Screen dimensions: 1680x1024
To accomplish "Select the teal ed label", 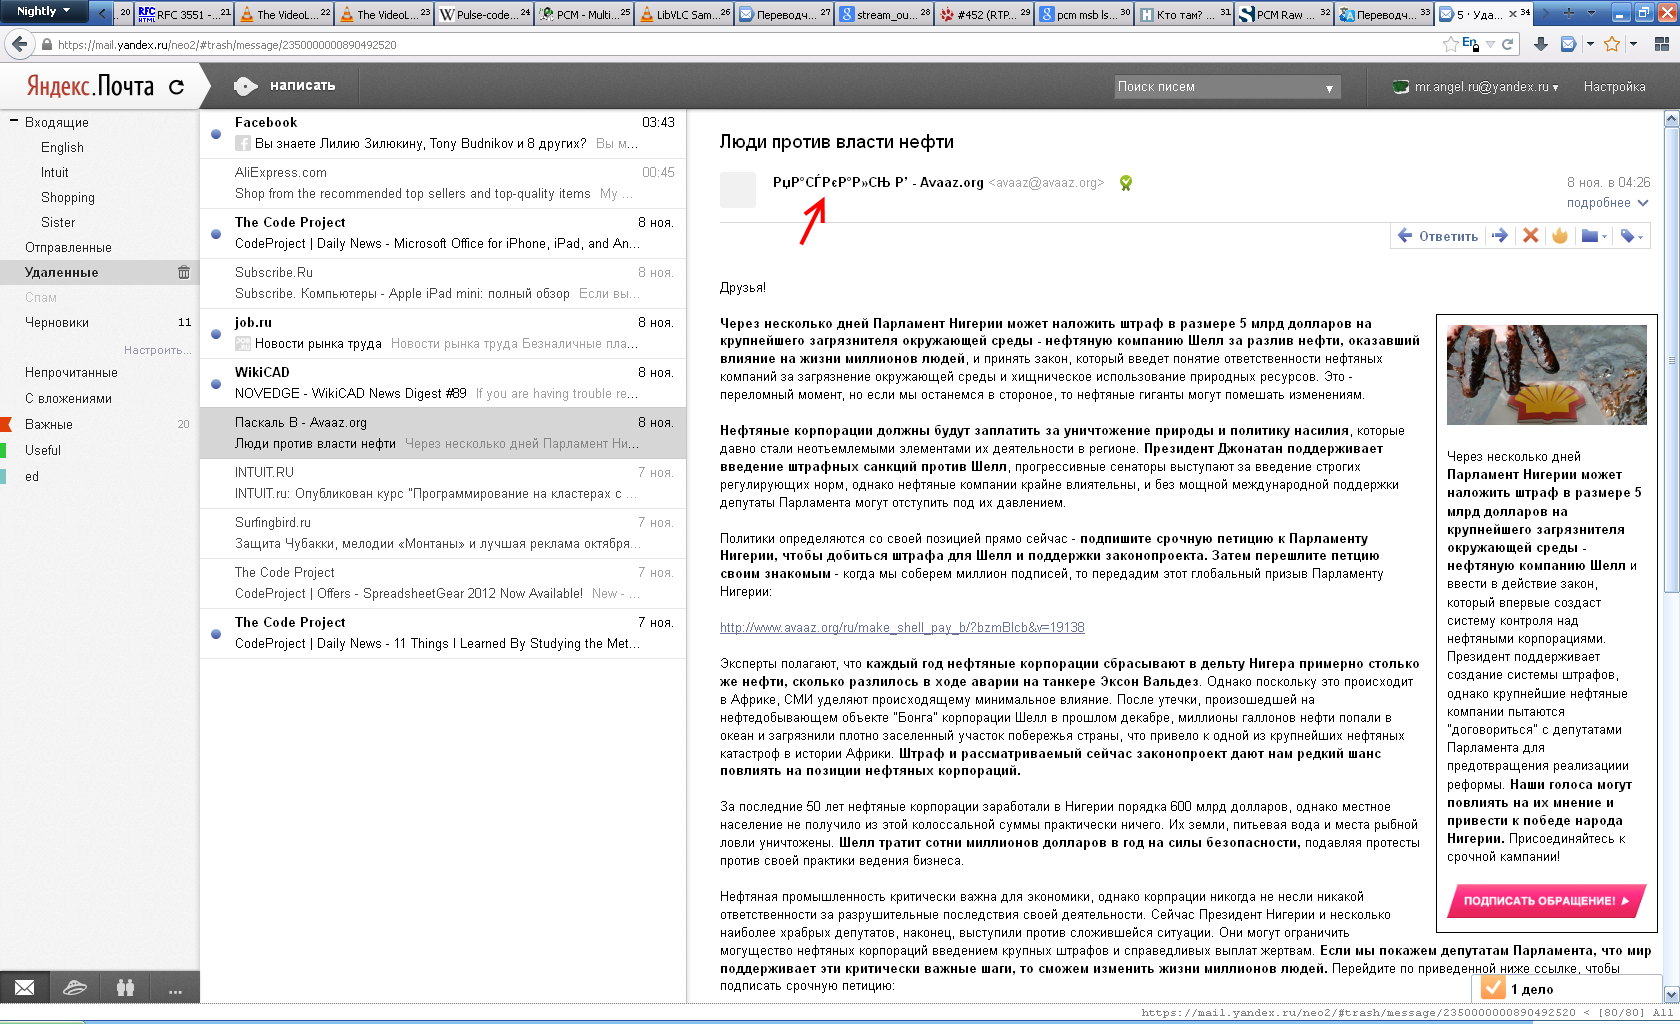I will point(32,476).
